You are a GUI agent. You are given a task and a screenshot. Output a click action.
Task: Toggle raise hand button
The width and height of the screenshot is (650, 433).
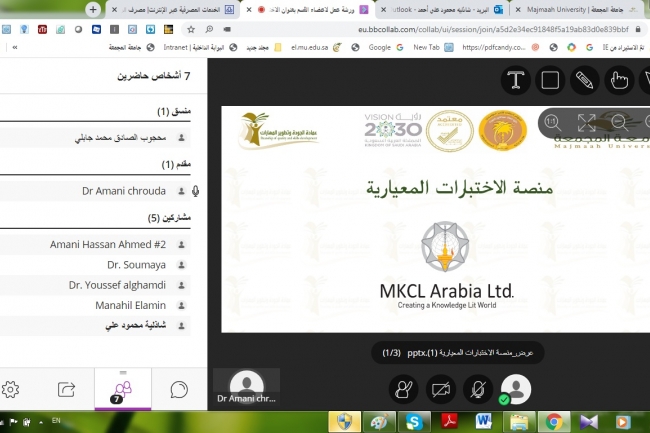coord(403,389)
